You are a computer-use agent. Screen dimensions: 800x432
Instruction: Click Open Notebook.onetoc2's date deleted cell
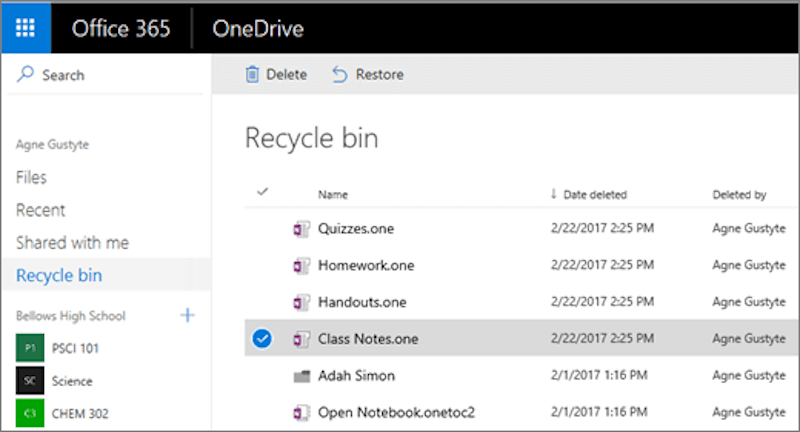click(599, 412)
